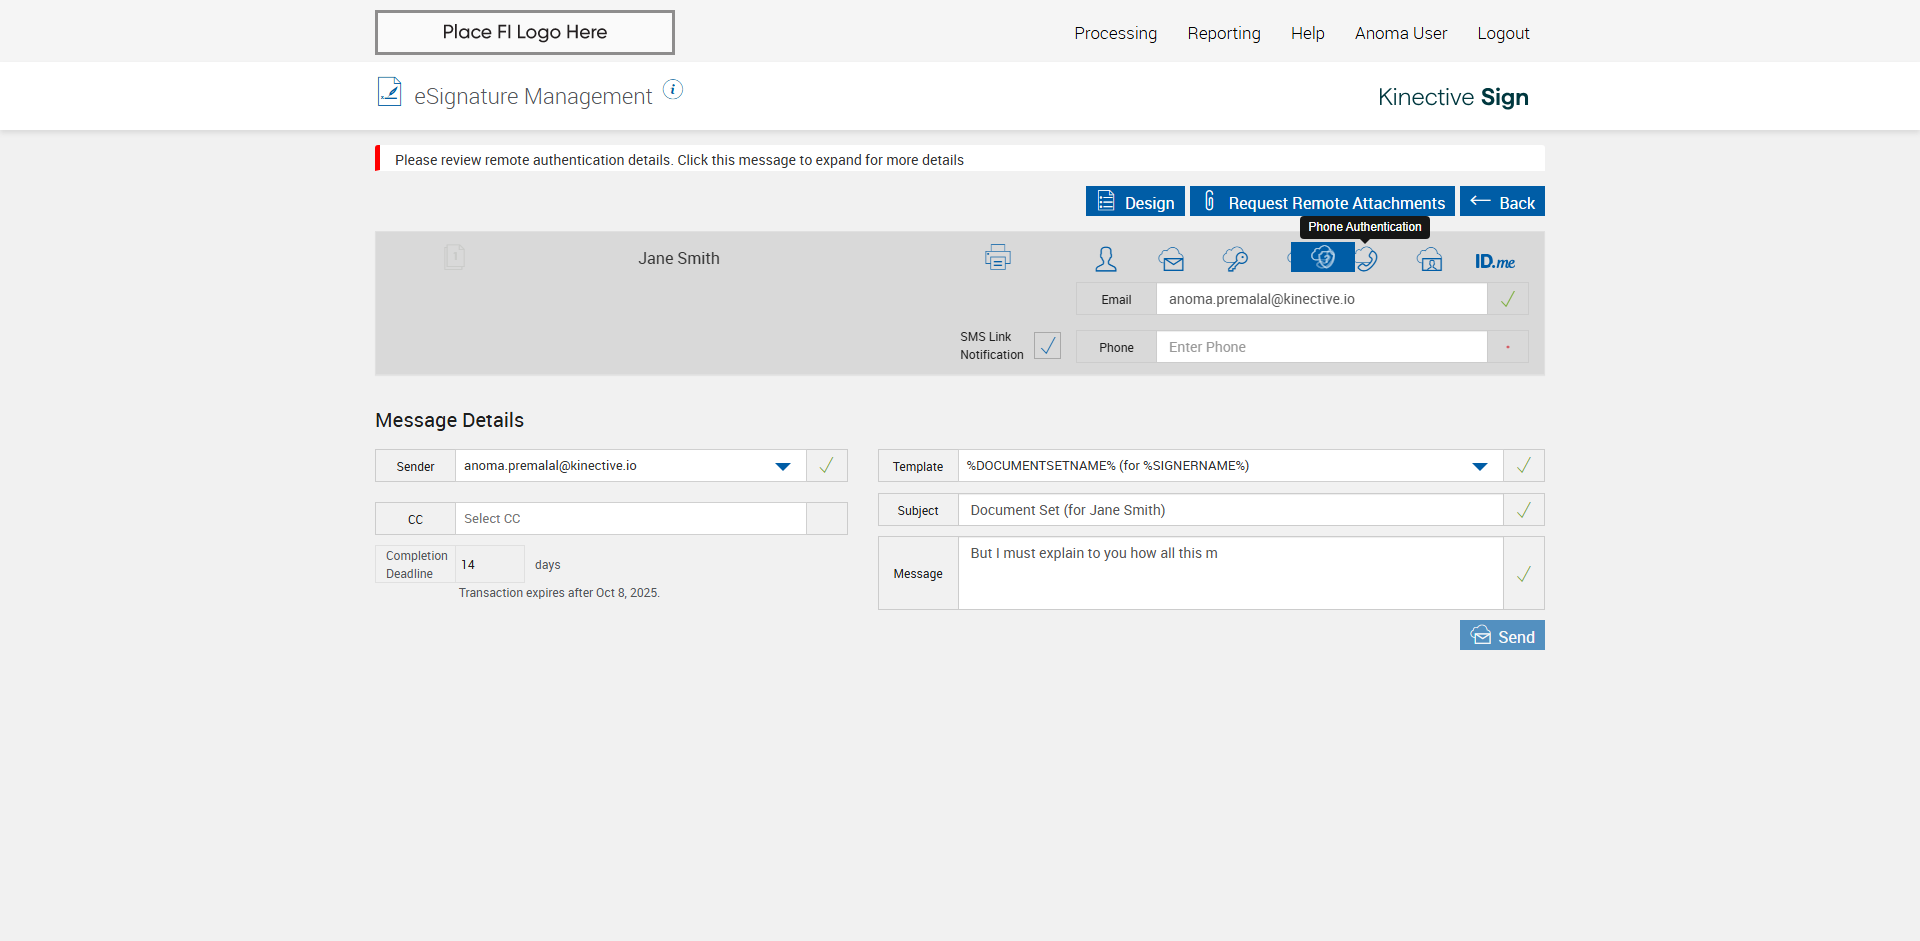This screenshot has width=1920, height=941.
Task: Open the Help menu
Action: (x=1307, y=33)
